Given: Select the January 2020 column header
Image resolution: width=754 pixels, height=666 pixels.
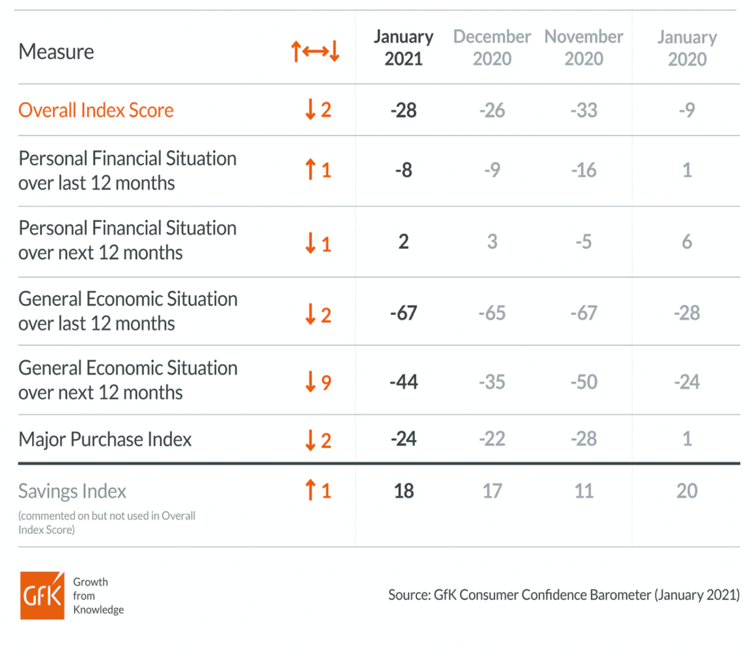Looking at the screenshot, I should [x=687, y=47].
